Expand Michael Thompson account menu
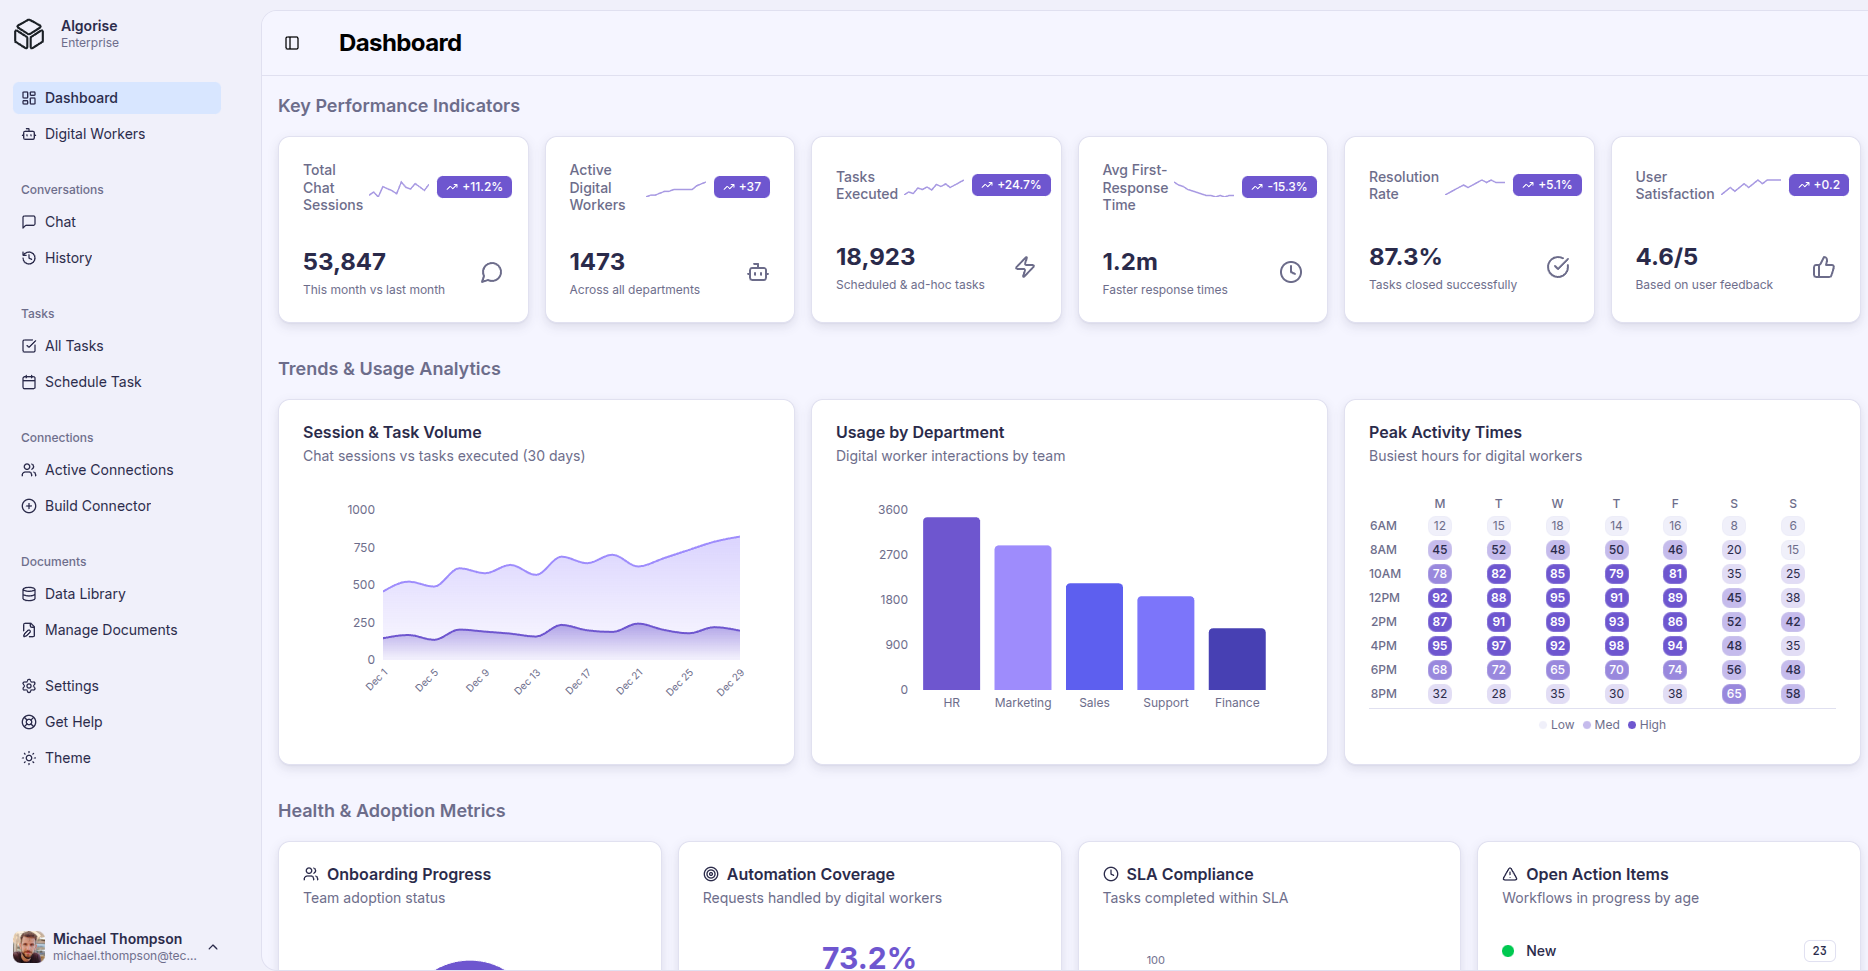Viewport: 1868px width, 971px height. (213, 947)
